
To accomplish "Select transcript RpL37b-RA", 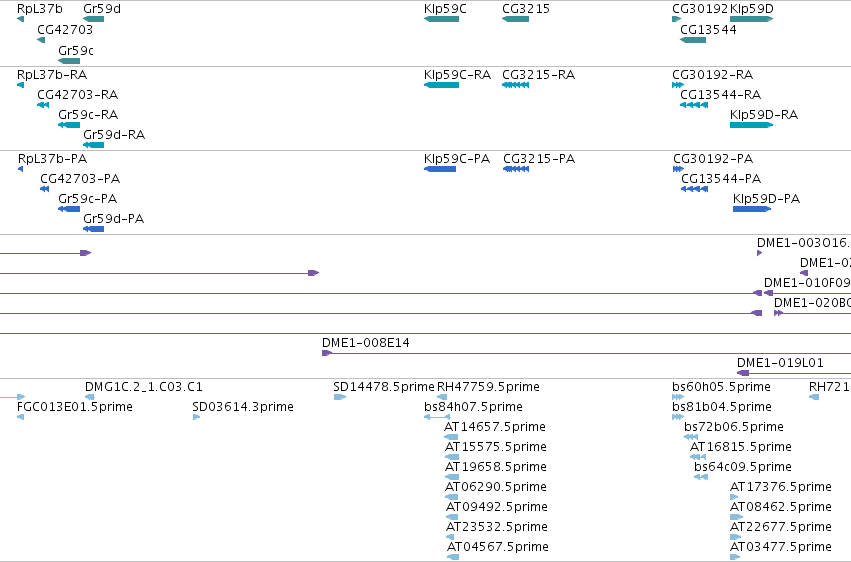I will [52, 74].
